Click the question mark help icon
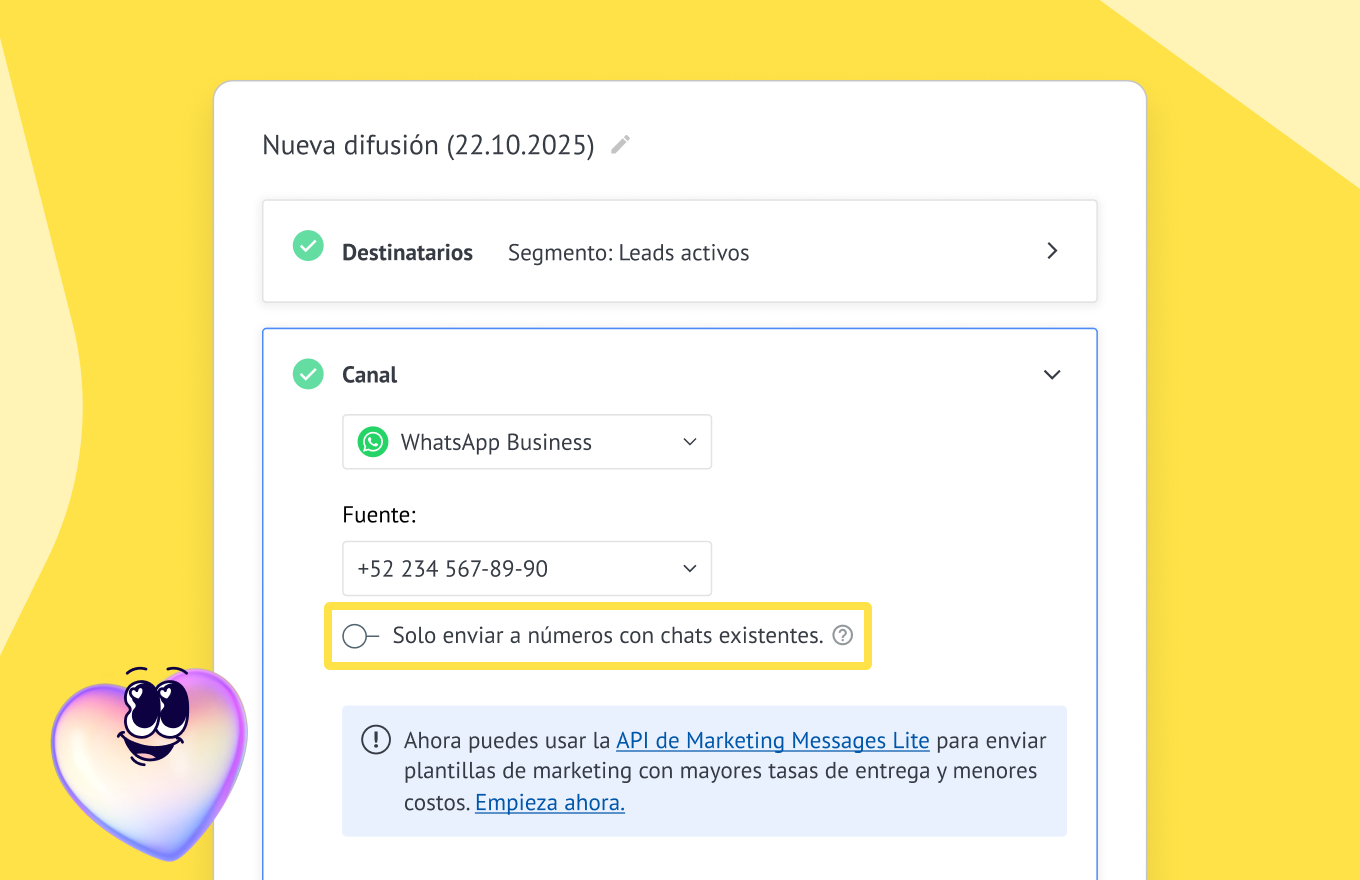Screen dimensions: 1360x880 (843, 635)
